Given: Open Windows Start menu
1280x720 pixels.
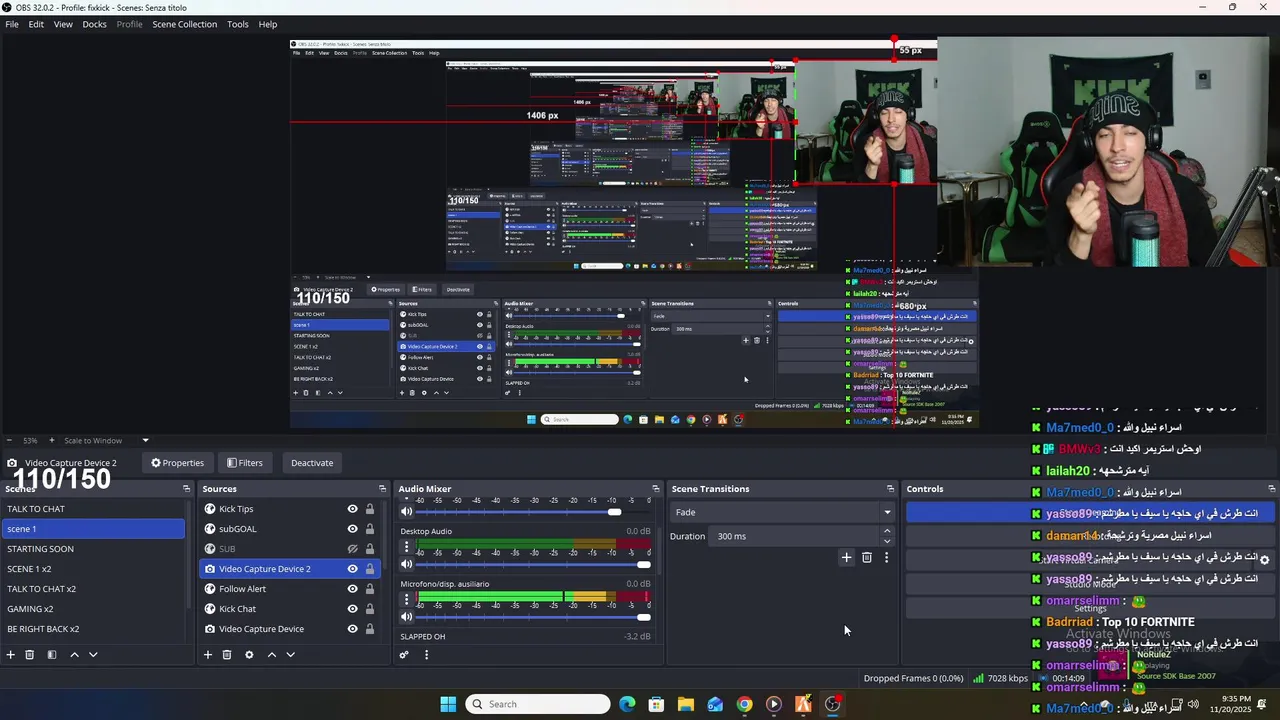Looking at the screenshot, I should click(x=448, y=704).
